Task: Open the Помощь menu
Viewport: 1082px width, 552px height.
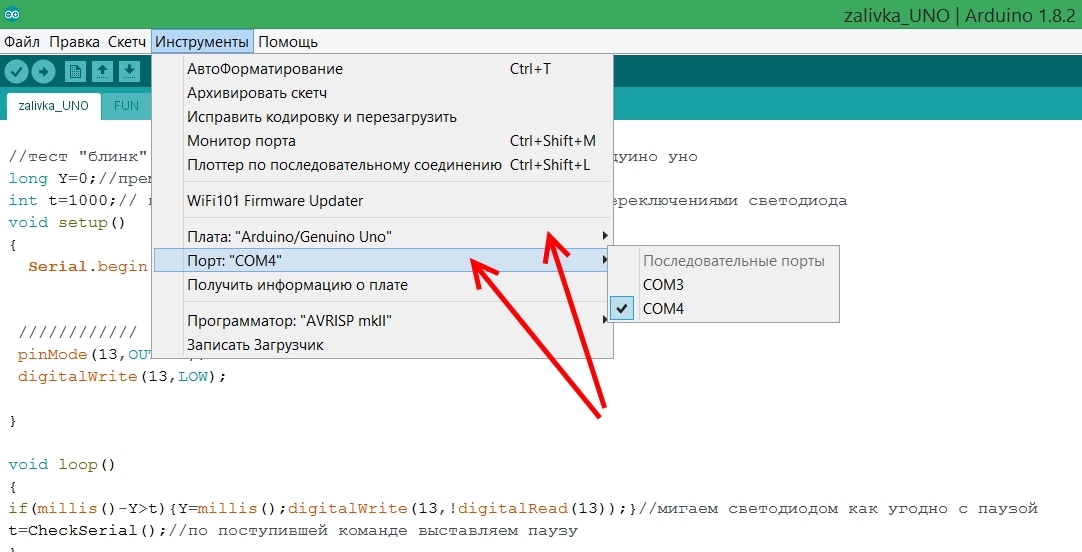Action: [288, 42]
